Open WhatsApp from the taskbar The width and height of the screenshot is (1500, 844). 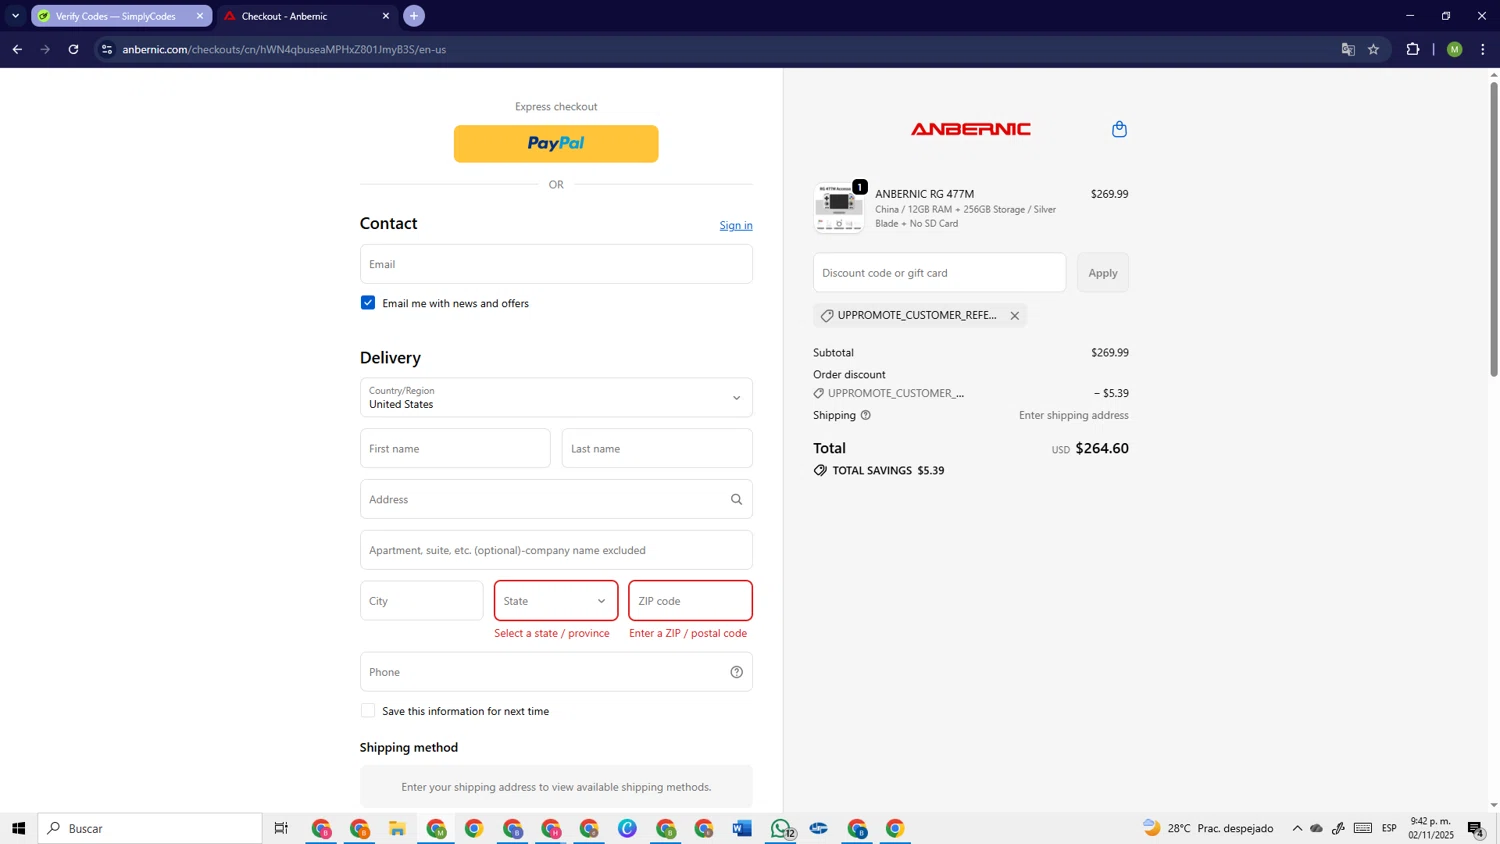point(781,828)
